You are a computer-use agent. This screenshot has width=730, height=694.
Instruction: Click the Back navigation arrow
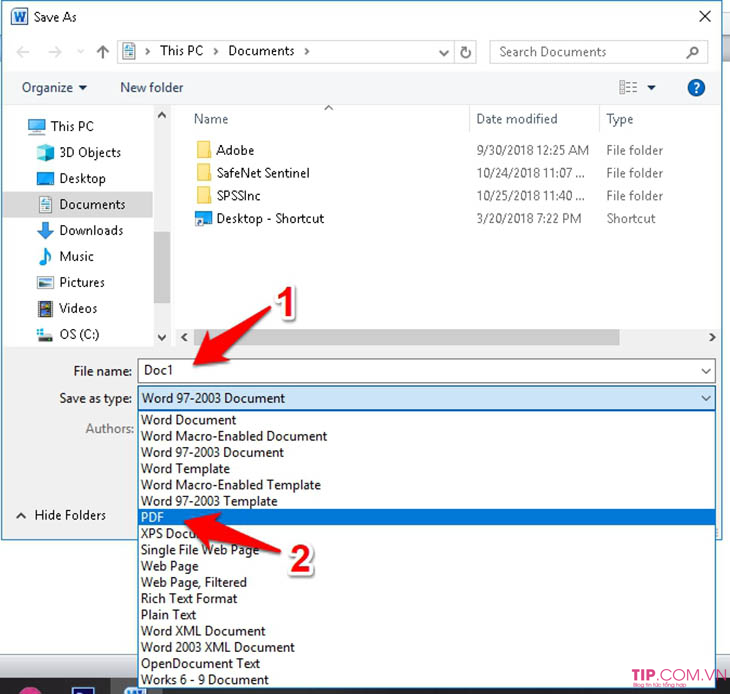pyautogui.click(x=23, y=52)
